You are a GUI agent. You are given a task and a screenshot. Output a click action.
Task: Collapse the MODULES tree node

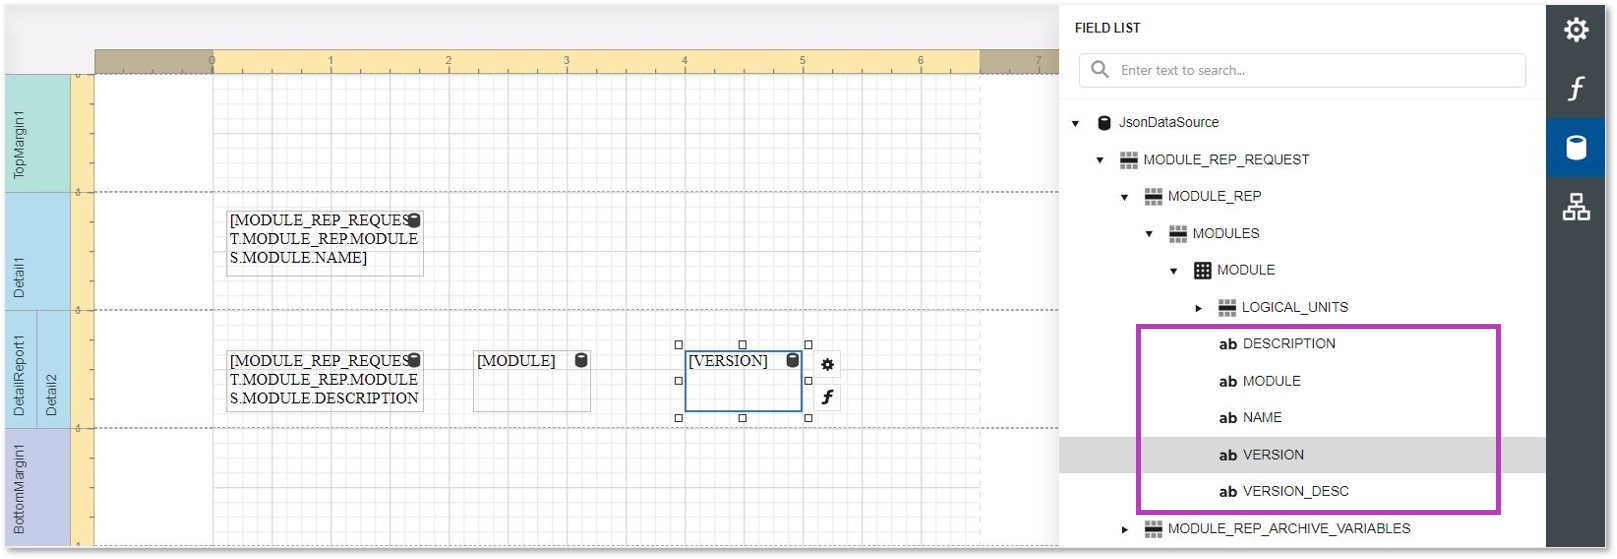coord(1149,234)
